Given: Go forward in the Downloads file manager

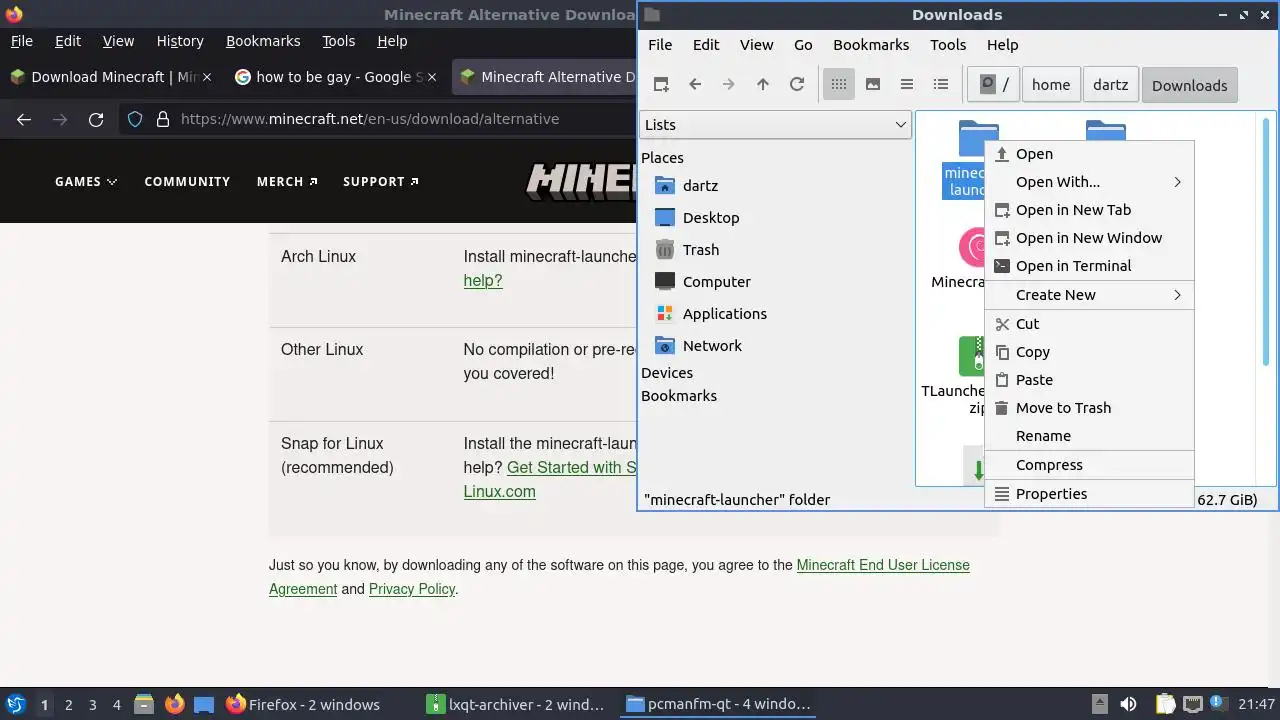Looking at the screenshot, I should point(729,85).
